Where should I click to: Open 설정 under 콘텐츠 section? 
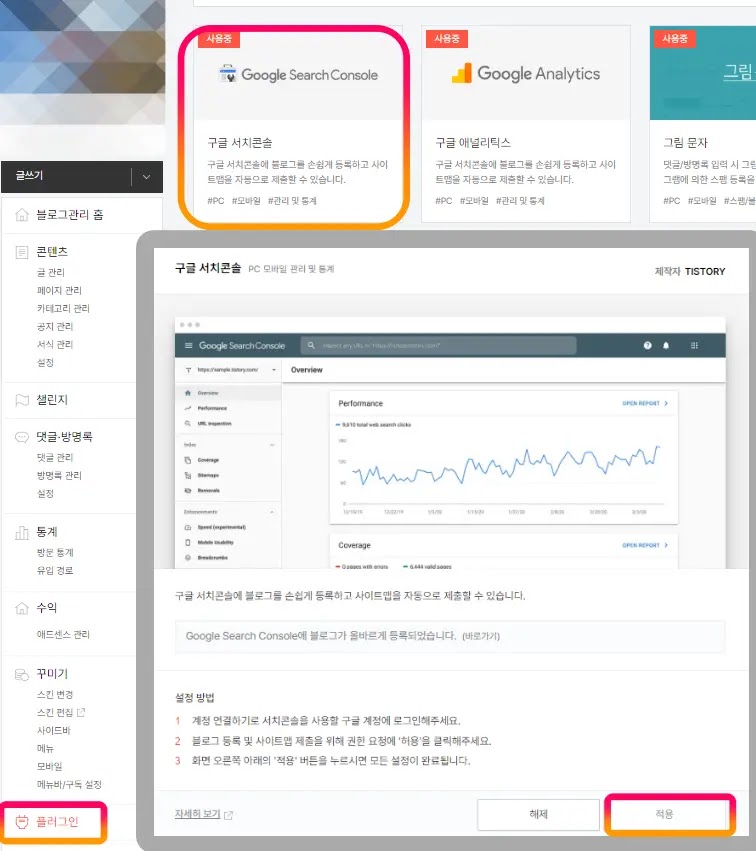tap(45, 362)
